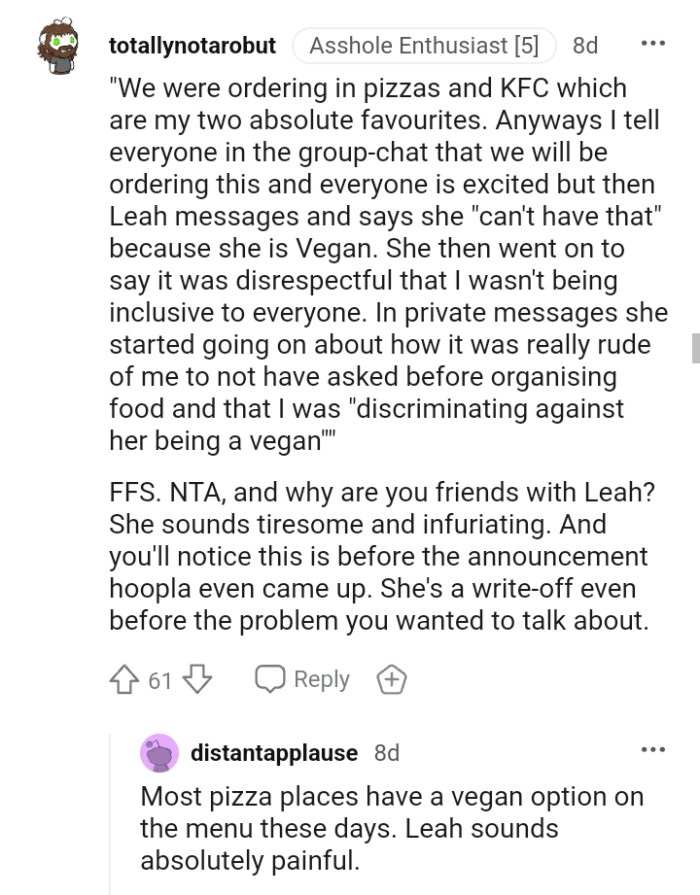Open totallynotarobut's user profile

(194, 45)
